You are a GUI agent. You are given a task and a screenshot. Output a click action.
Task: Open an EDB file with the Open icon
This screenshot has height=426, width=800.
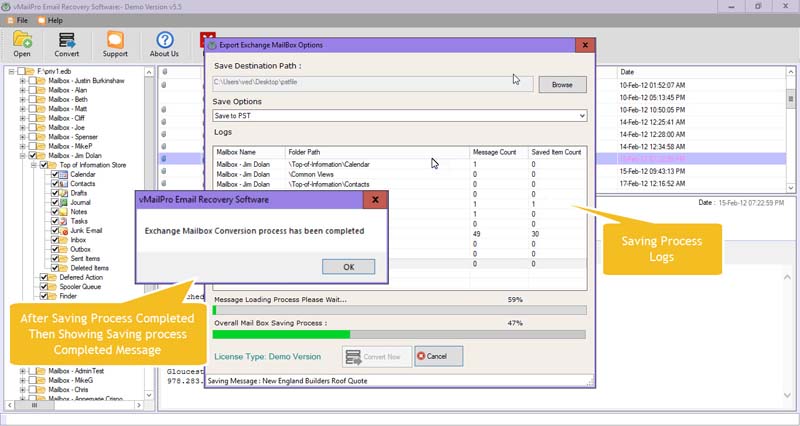pos(22,39)
